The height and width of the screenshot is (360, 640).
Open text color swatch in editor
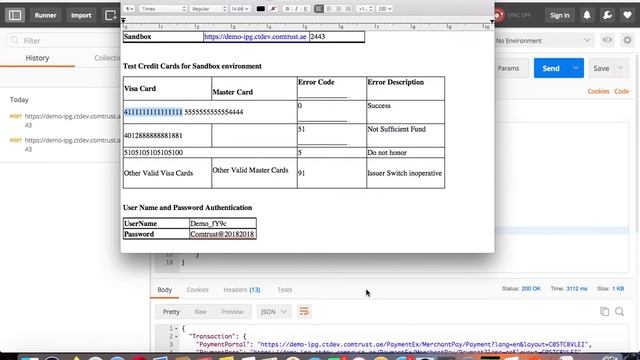click(260, 9)
